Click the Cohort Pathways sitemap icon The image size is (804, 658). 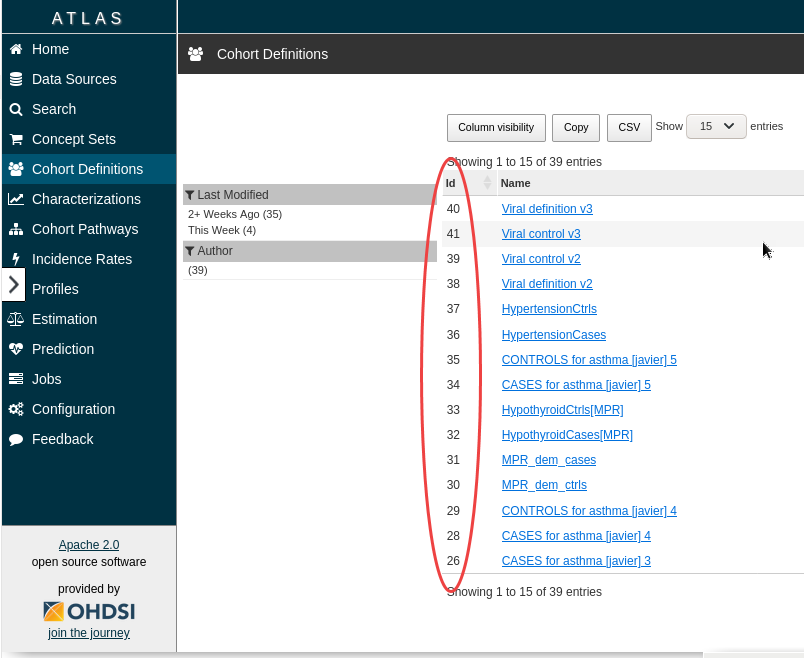pos(16,229)
